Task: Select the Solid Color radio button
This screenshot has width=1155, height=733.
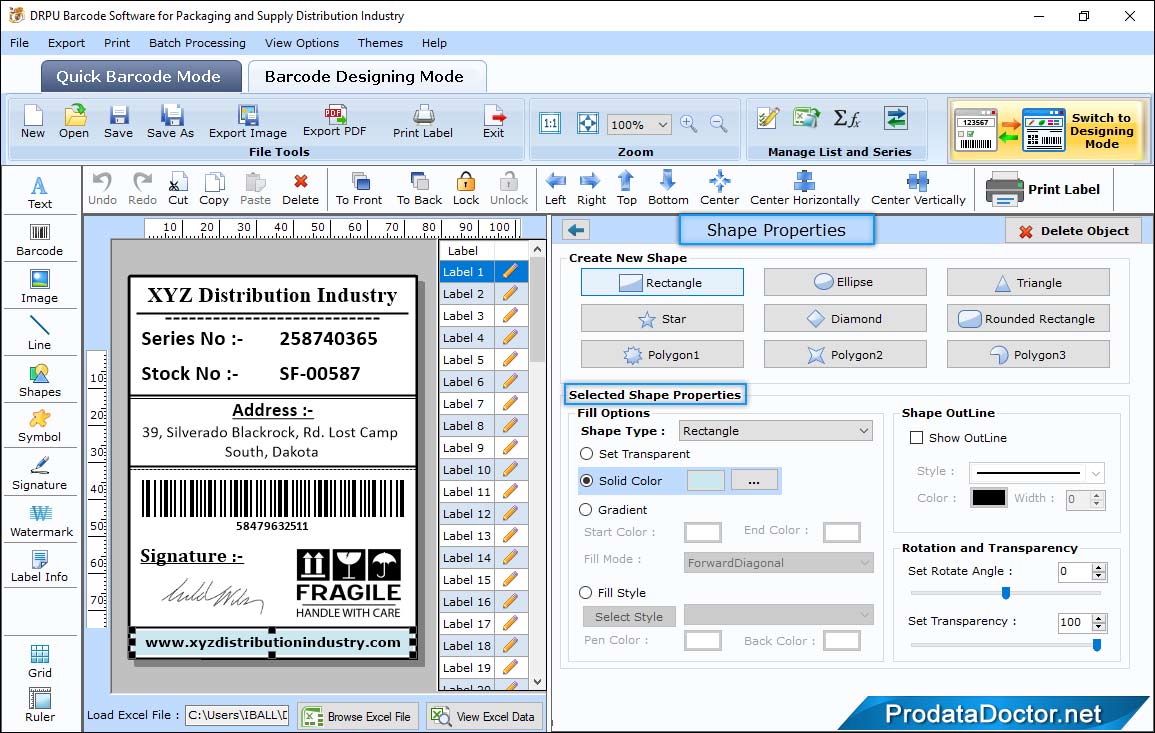Action: pos(586,480)
